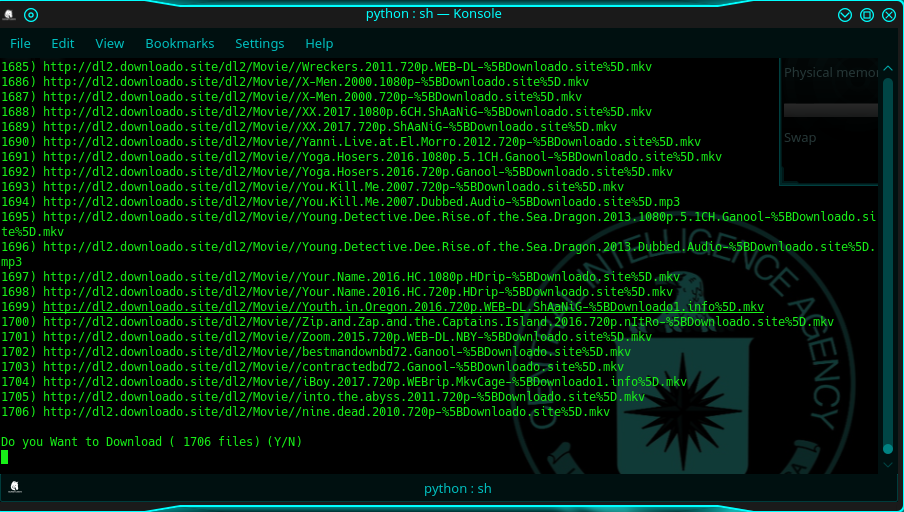Image resolution: width=904 pixels, height=512 pixels.
Task: Click the pin-on-all-desktops circle icon in title bar
Action: (x=31, y=15)
